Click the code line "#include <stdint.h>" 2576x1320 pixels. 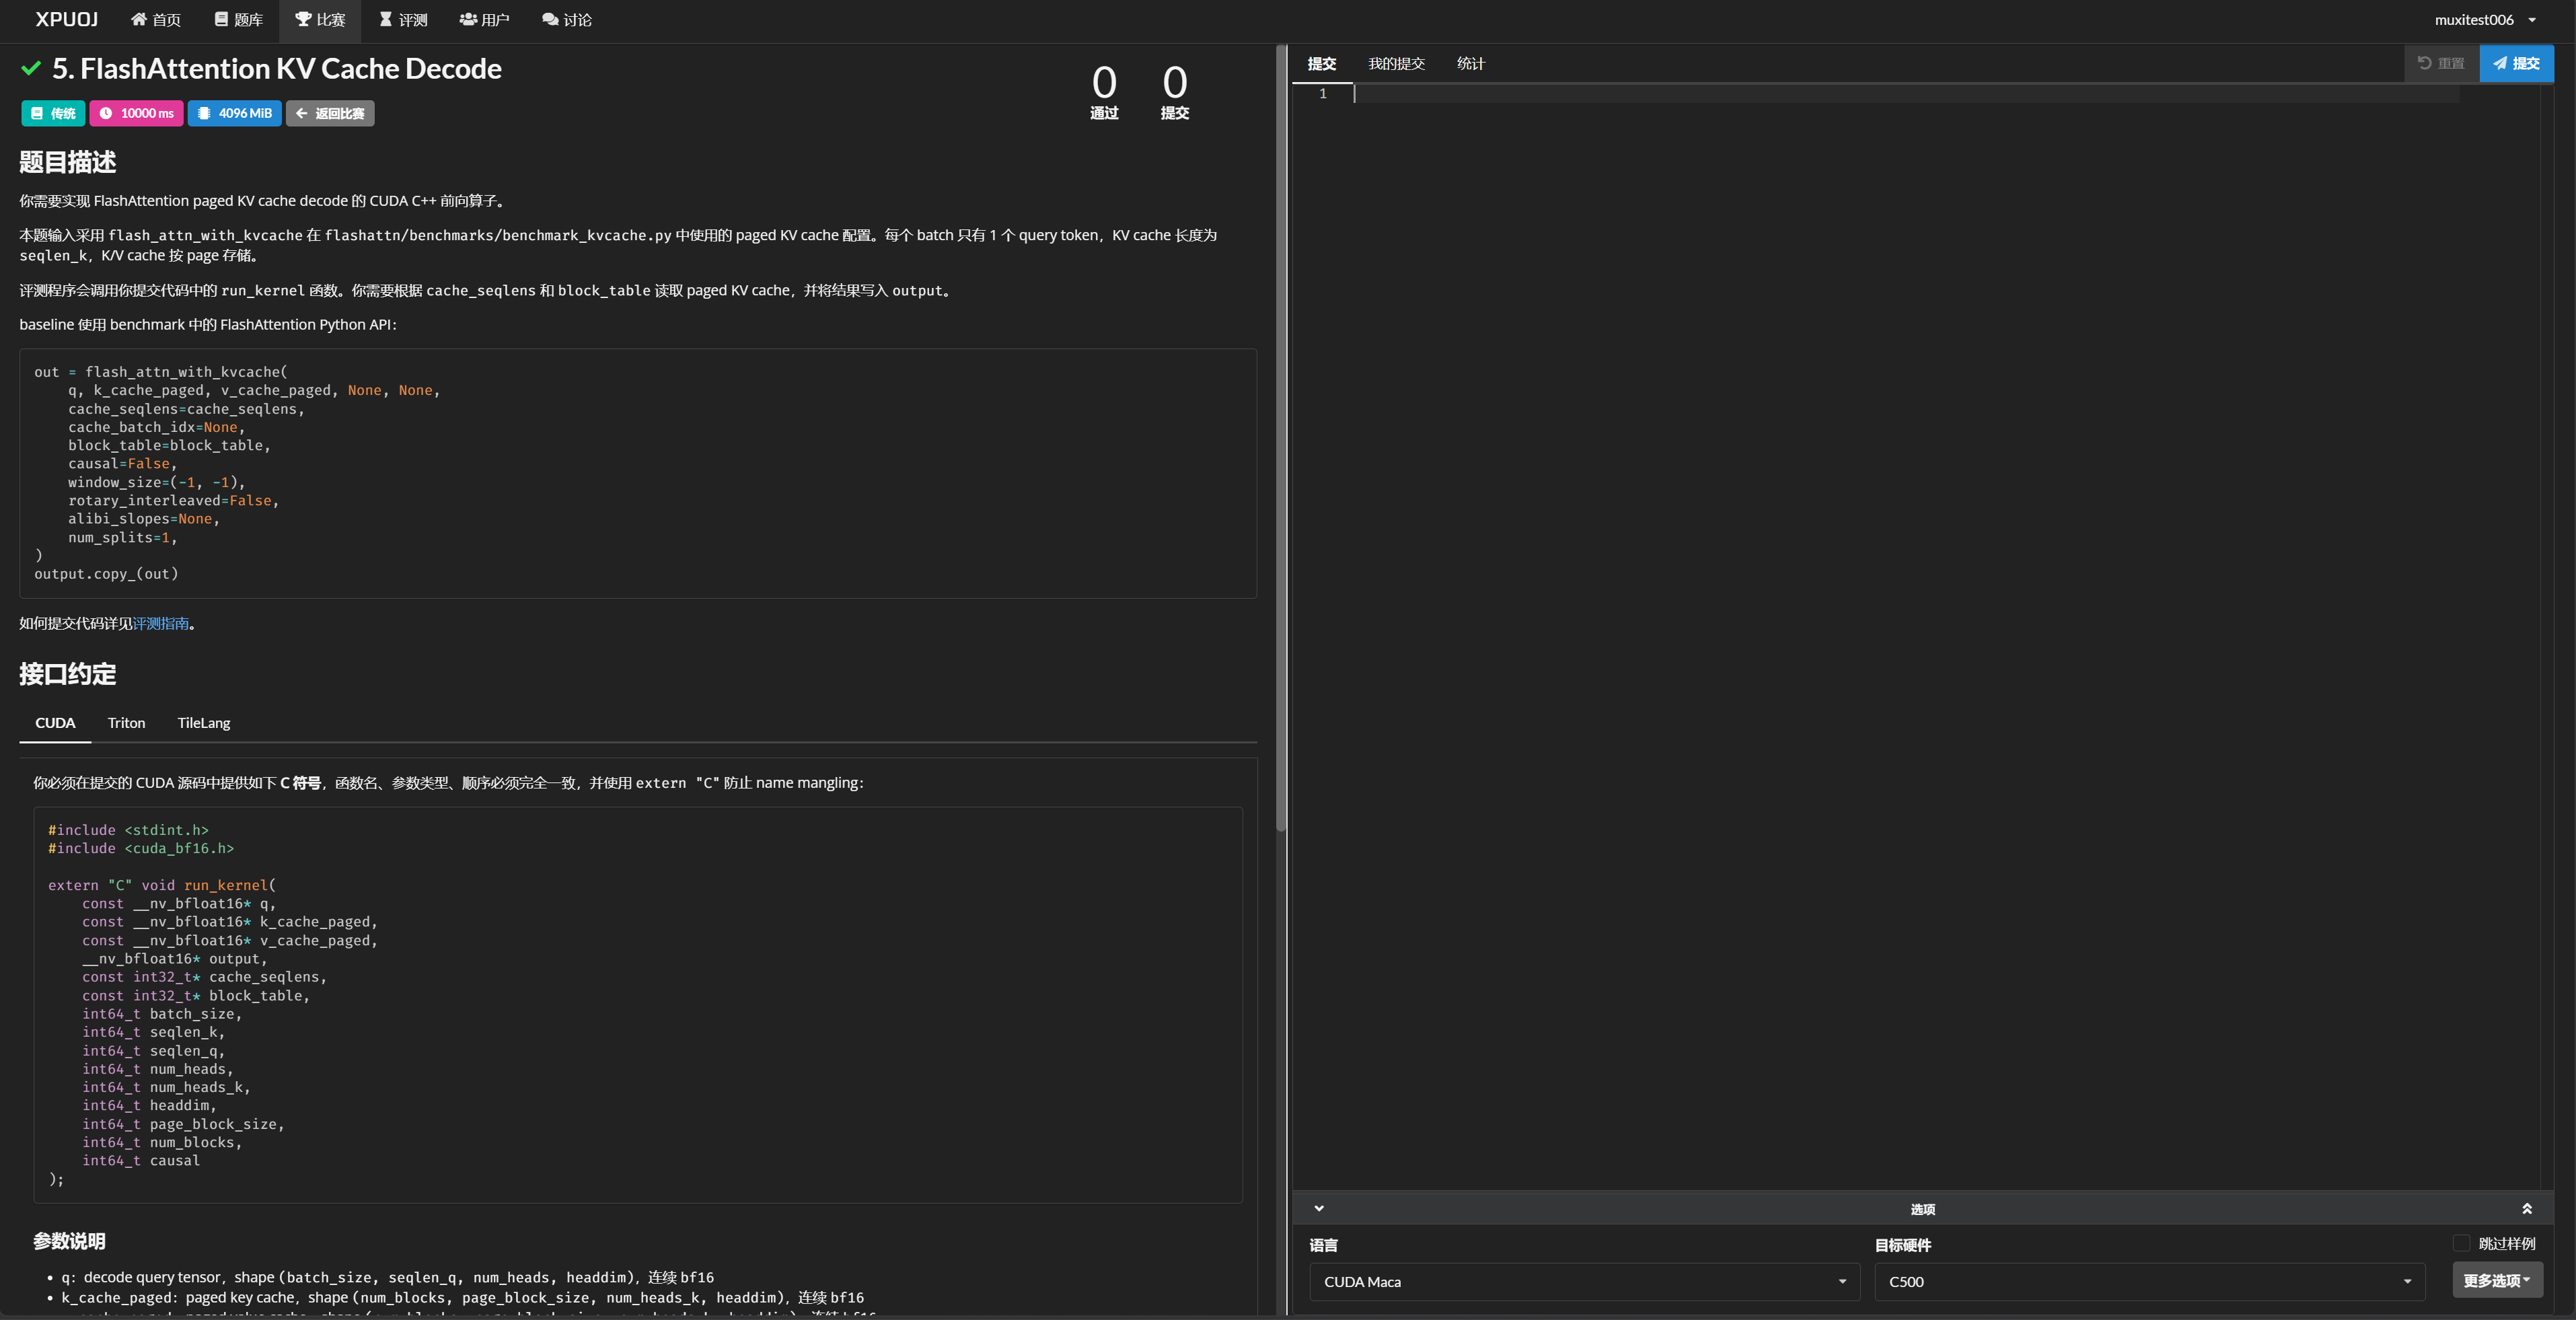[128, 830]
